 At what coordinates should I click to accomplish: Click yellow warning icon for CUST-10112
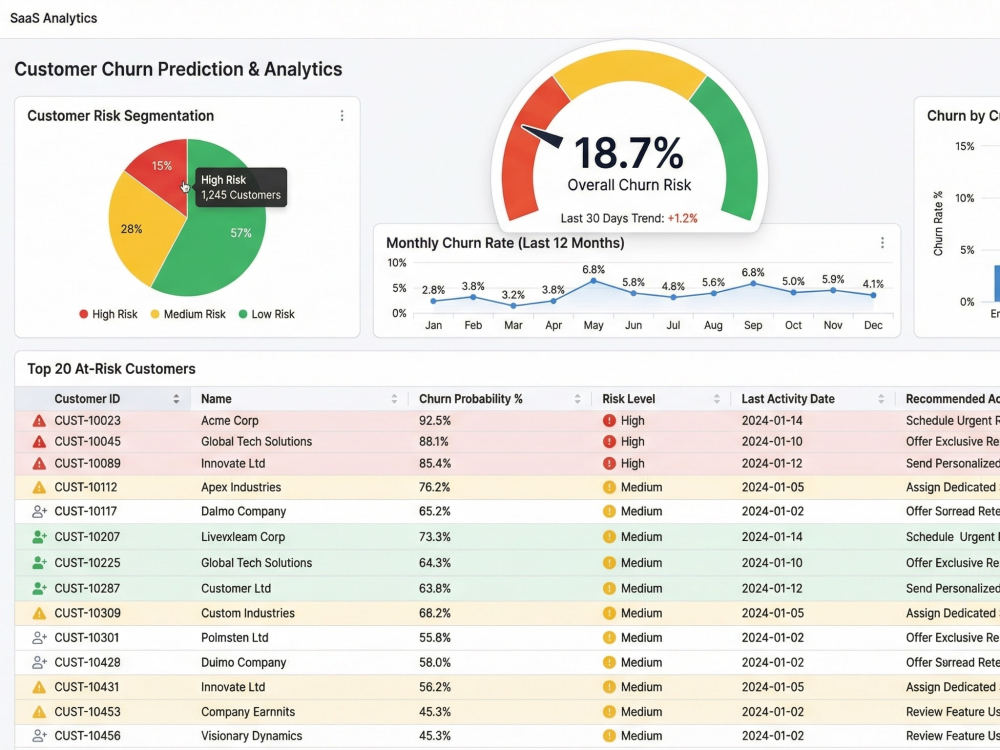[x=39, y=487]
